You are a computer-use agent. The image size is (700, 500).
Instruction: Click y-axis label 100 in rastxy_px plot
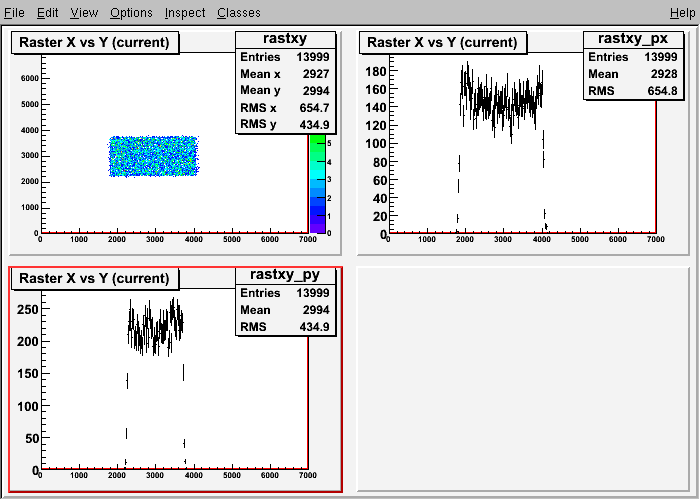point(375,144)
